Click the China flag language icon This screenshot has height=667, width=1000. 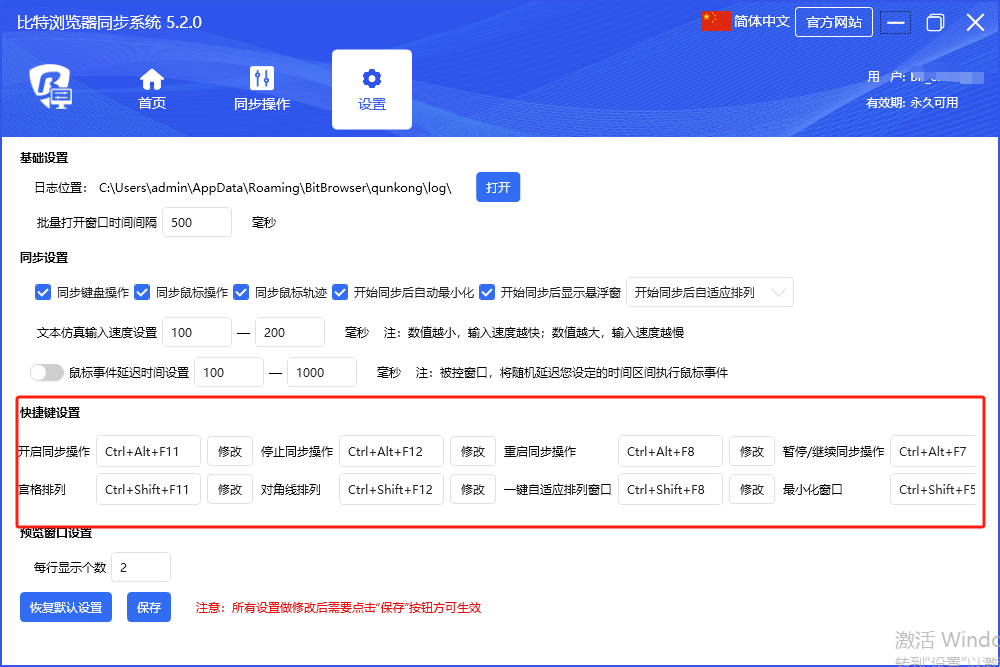coord(716,22)
